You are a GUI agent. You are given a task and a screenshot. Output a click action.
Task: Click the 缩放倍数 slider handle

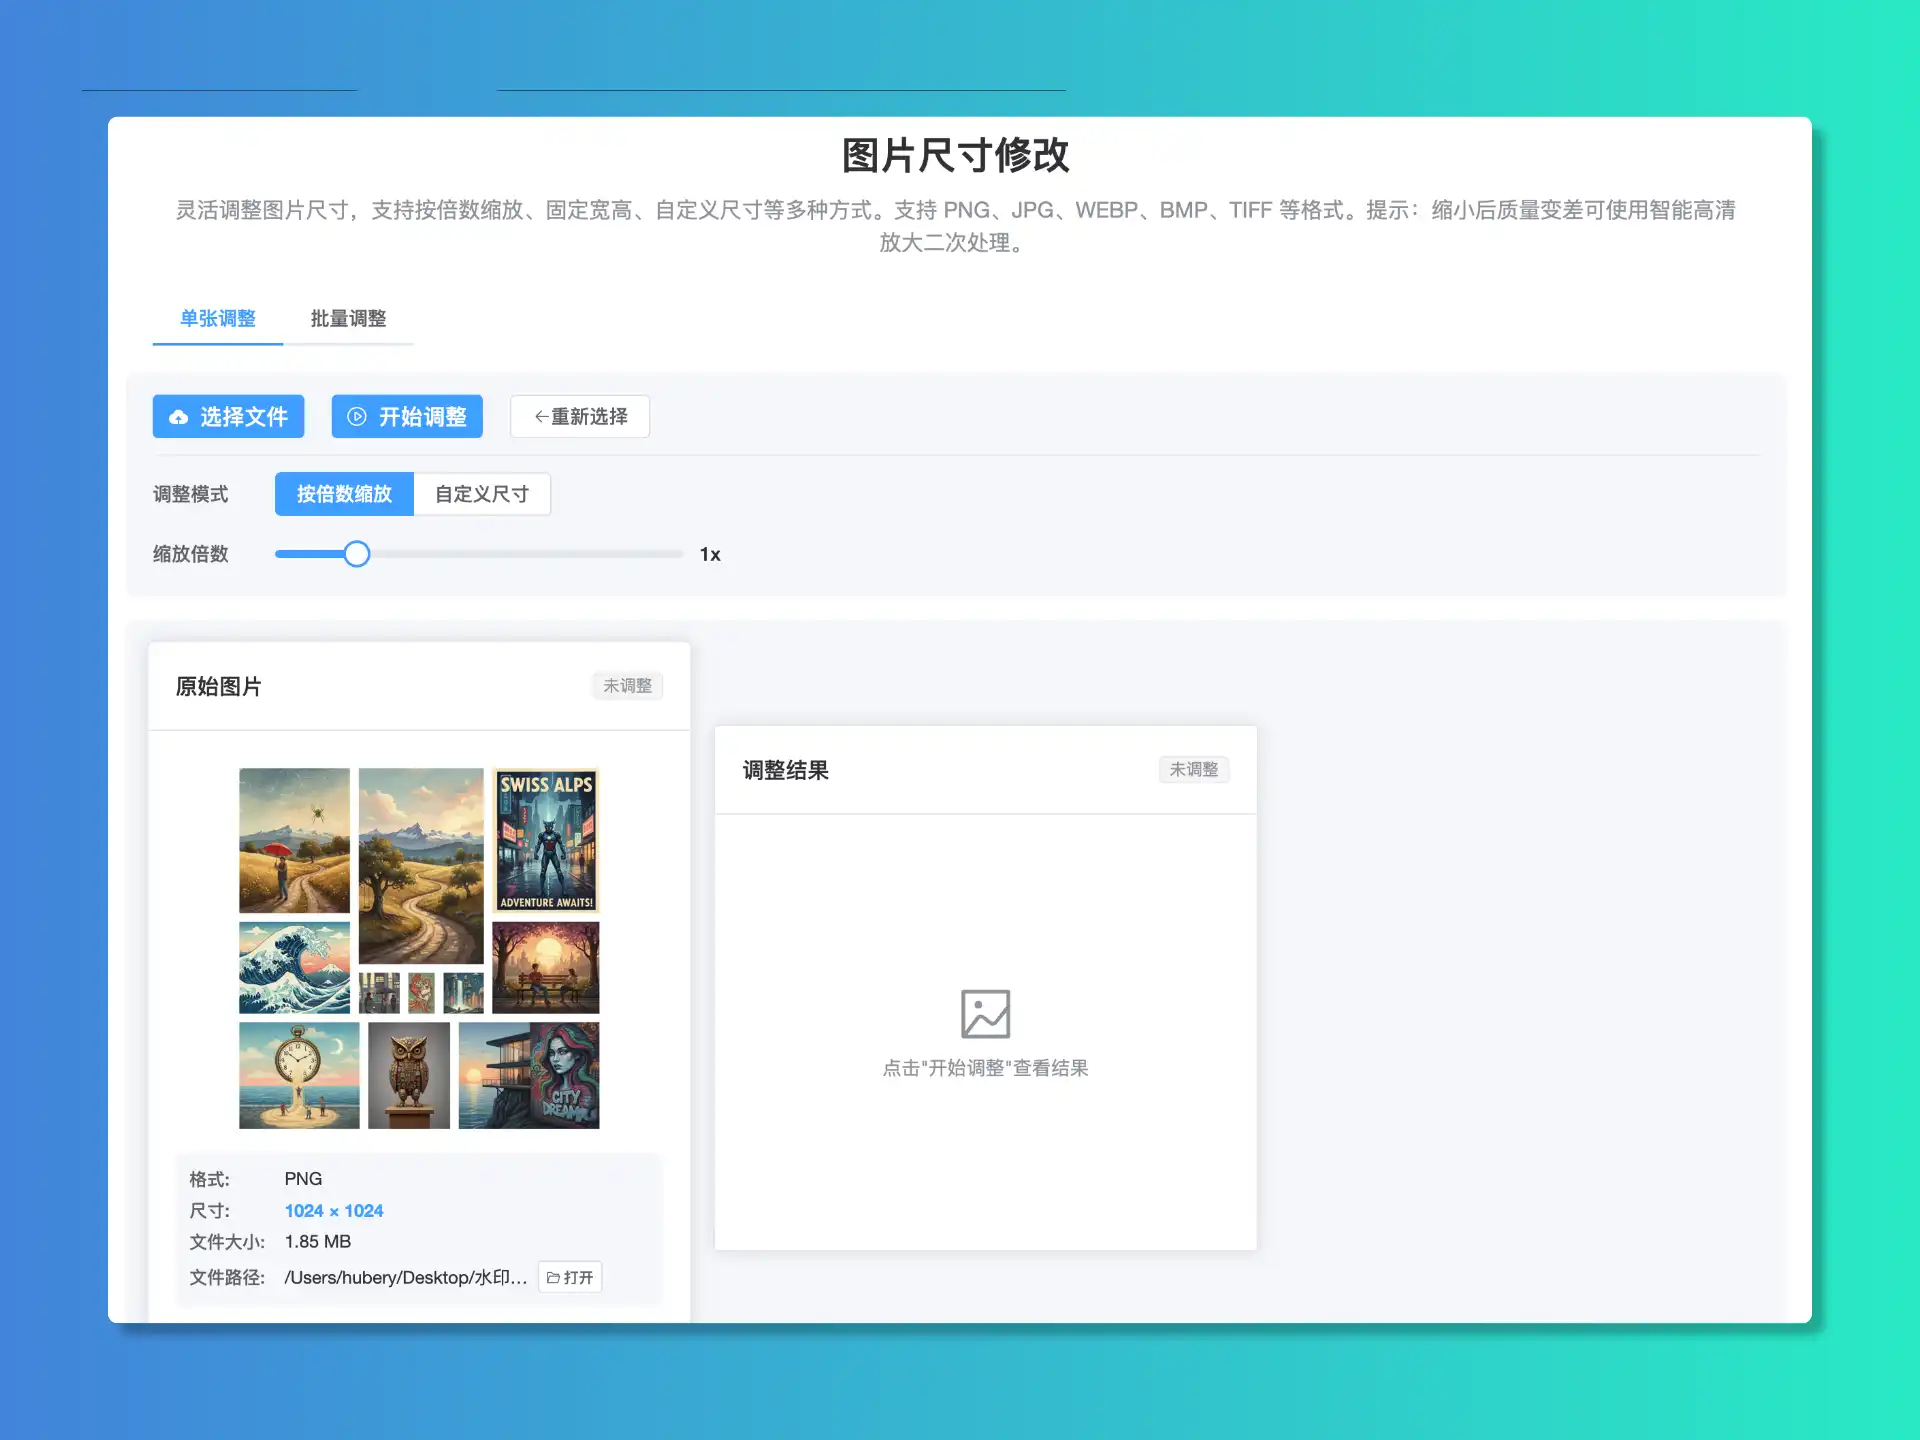point(357,553)
